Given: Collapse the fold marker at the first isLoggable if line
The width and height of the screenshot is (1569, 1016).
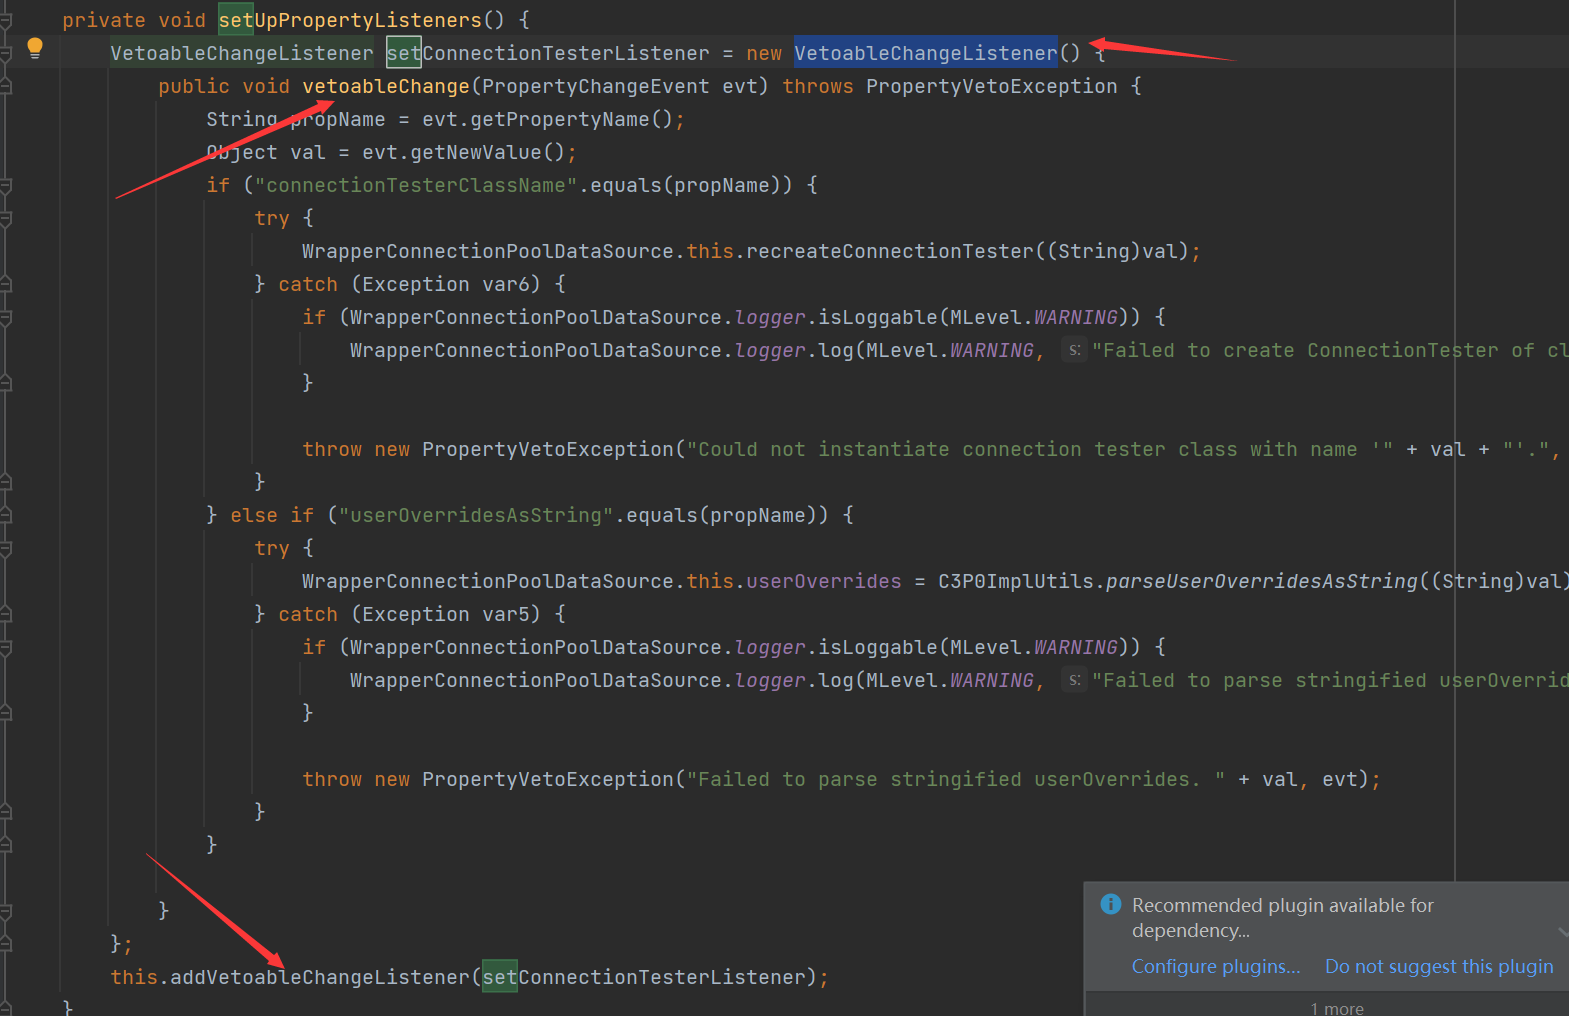Looking at the screenshot, I should point(5,317).
